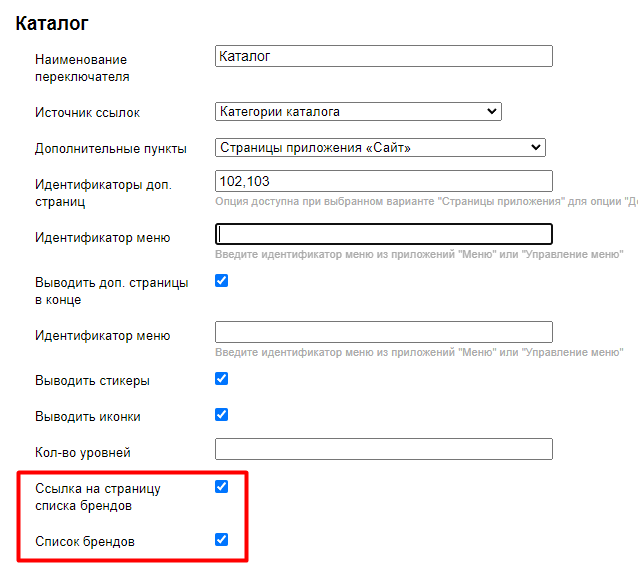Click the 'Наименование переключателя' text field
Screen dimensions: 638x572
pyautogui.click(x=384, y=56)
